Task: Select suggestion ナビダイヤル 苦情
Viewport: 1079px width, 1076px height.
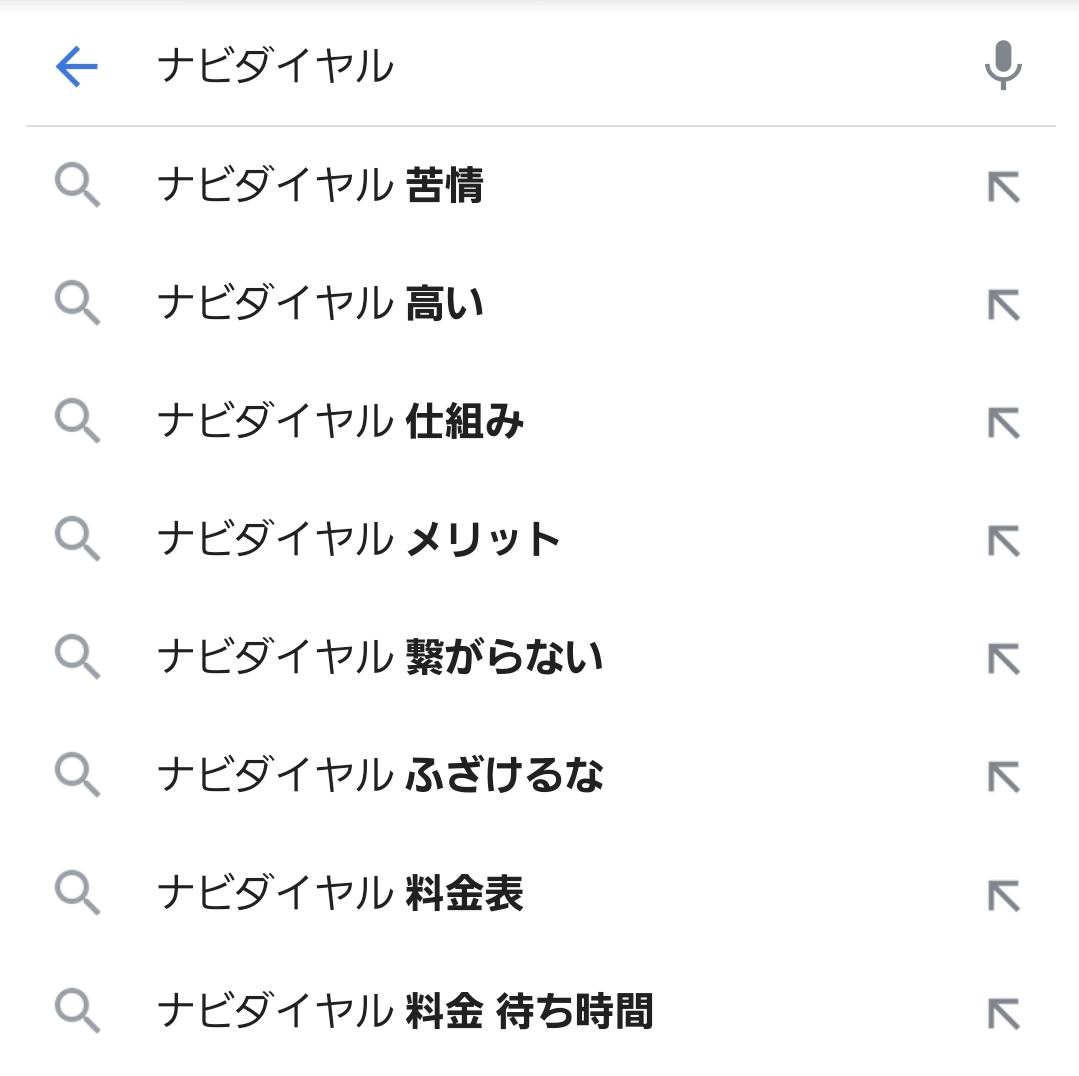Action: click(320, 186)
